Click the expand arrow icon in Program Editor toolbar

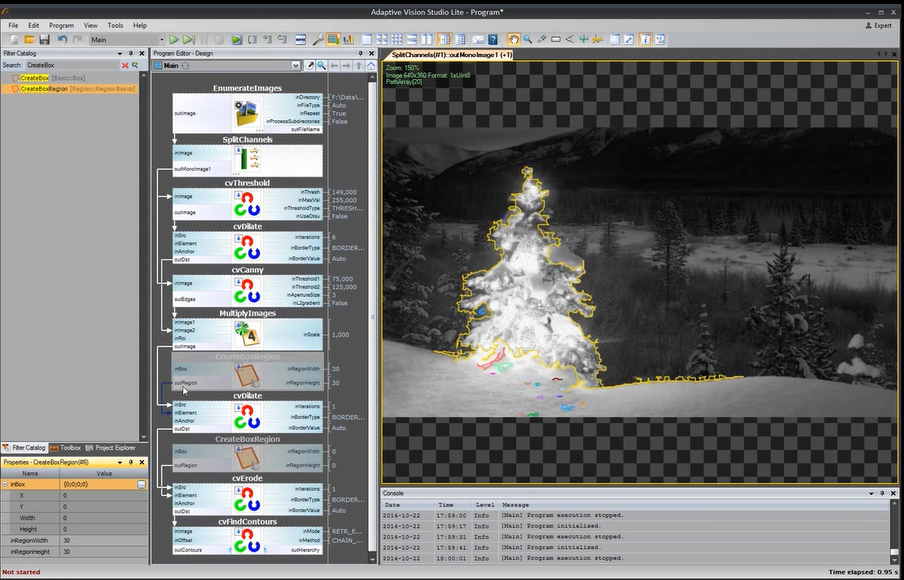[310, 66]
